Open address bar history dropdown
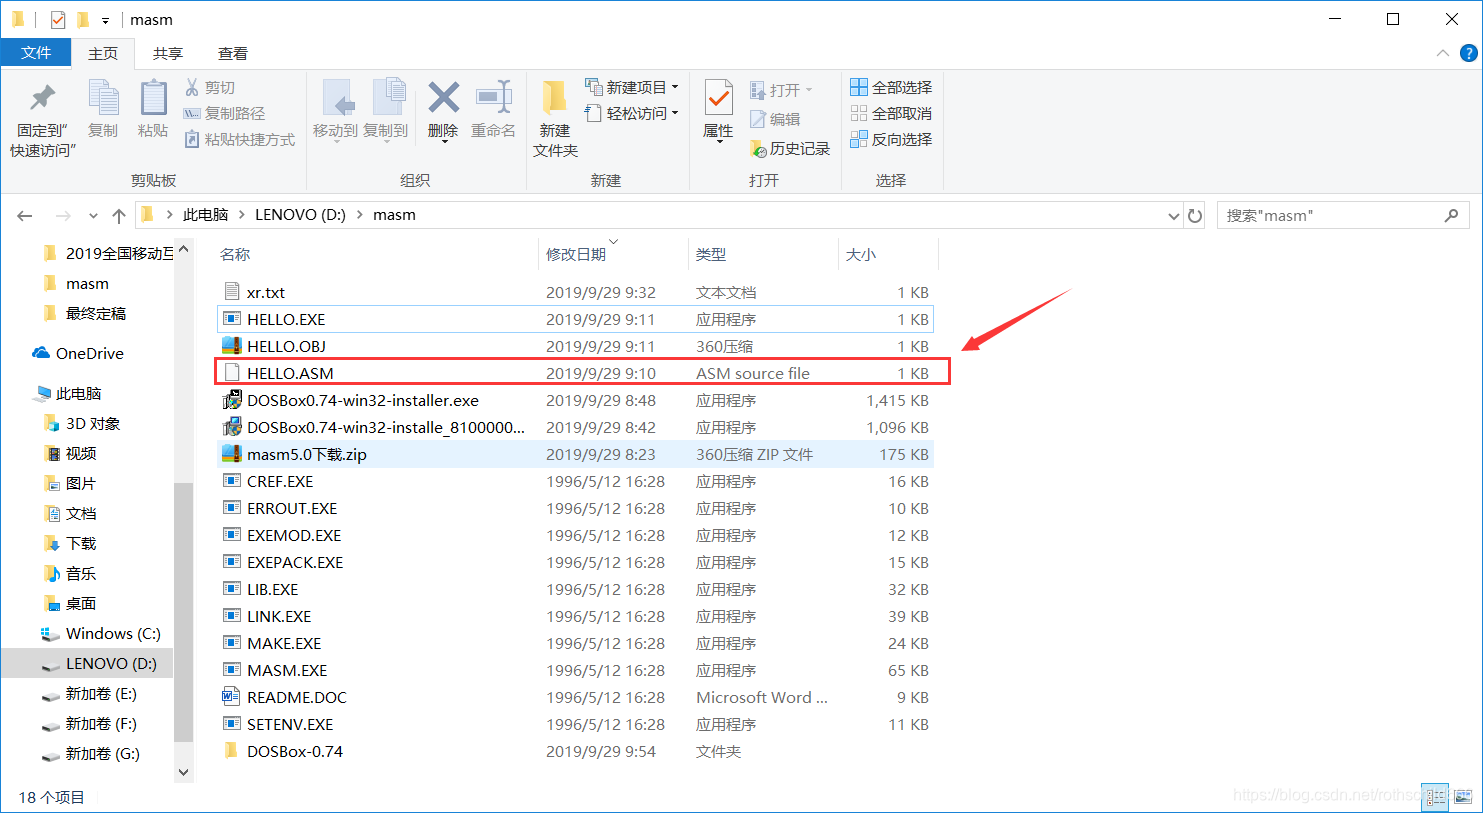Image resolution: width=1483 pixels, height=813 pixels. tap(1174, 215)
